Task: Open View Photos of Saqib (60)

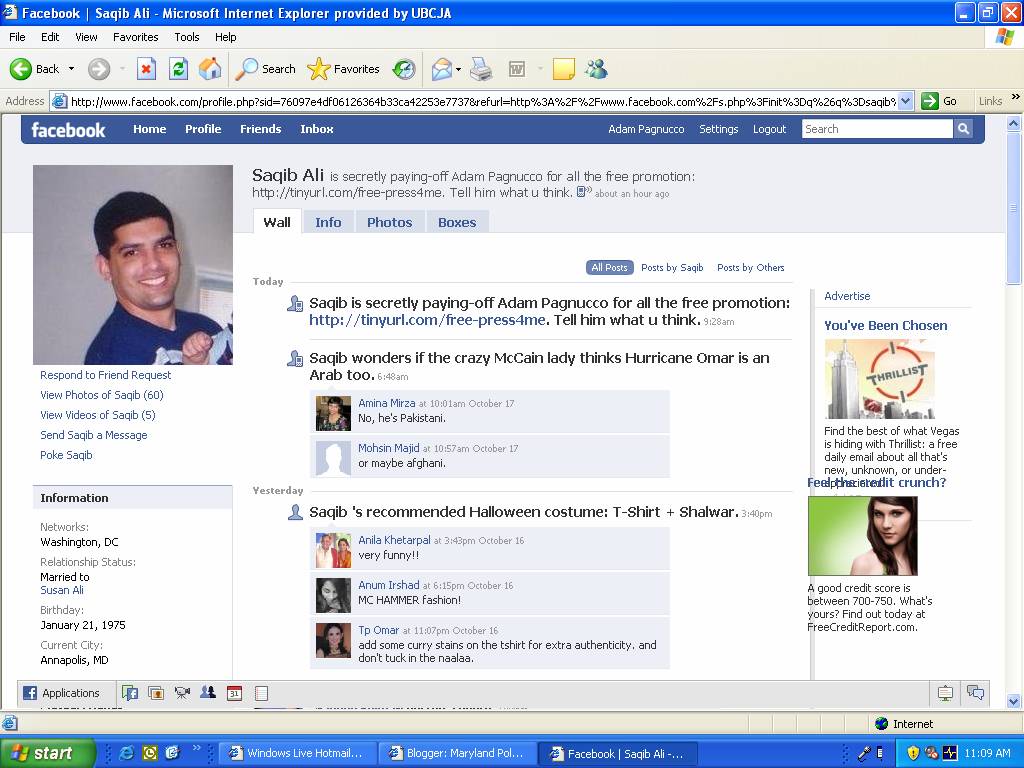Action: [x=102, y=395]
